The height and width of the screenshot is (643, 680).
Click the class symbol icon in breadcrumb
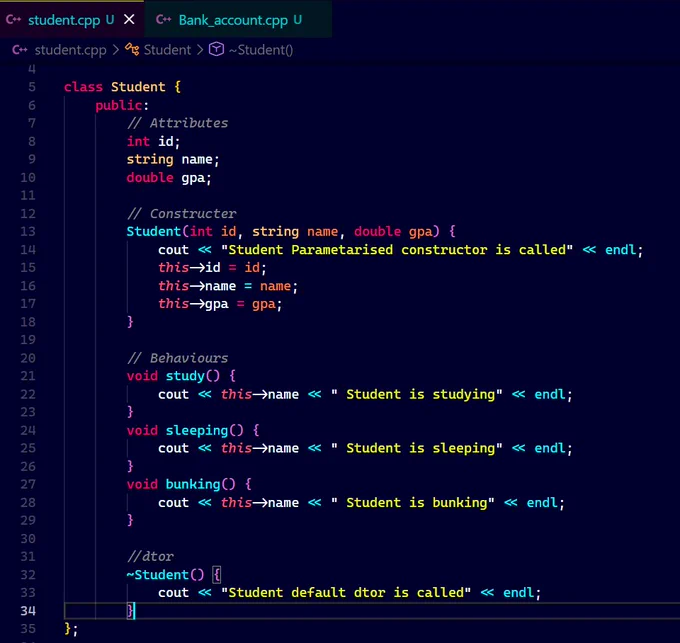pos(132,49)
